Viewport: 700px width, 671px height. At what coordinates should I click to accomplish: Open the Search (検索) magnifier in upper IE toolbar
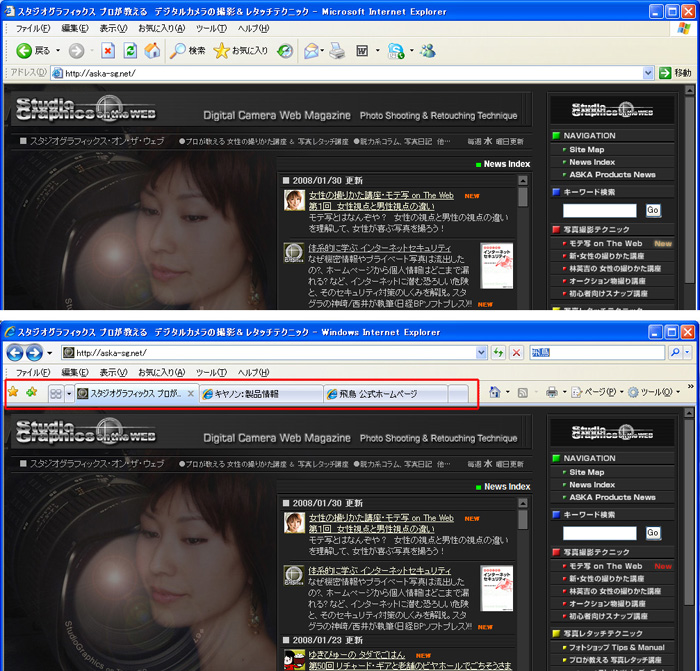coord(187,51)
